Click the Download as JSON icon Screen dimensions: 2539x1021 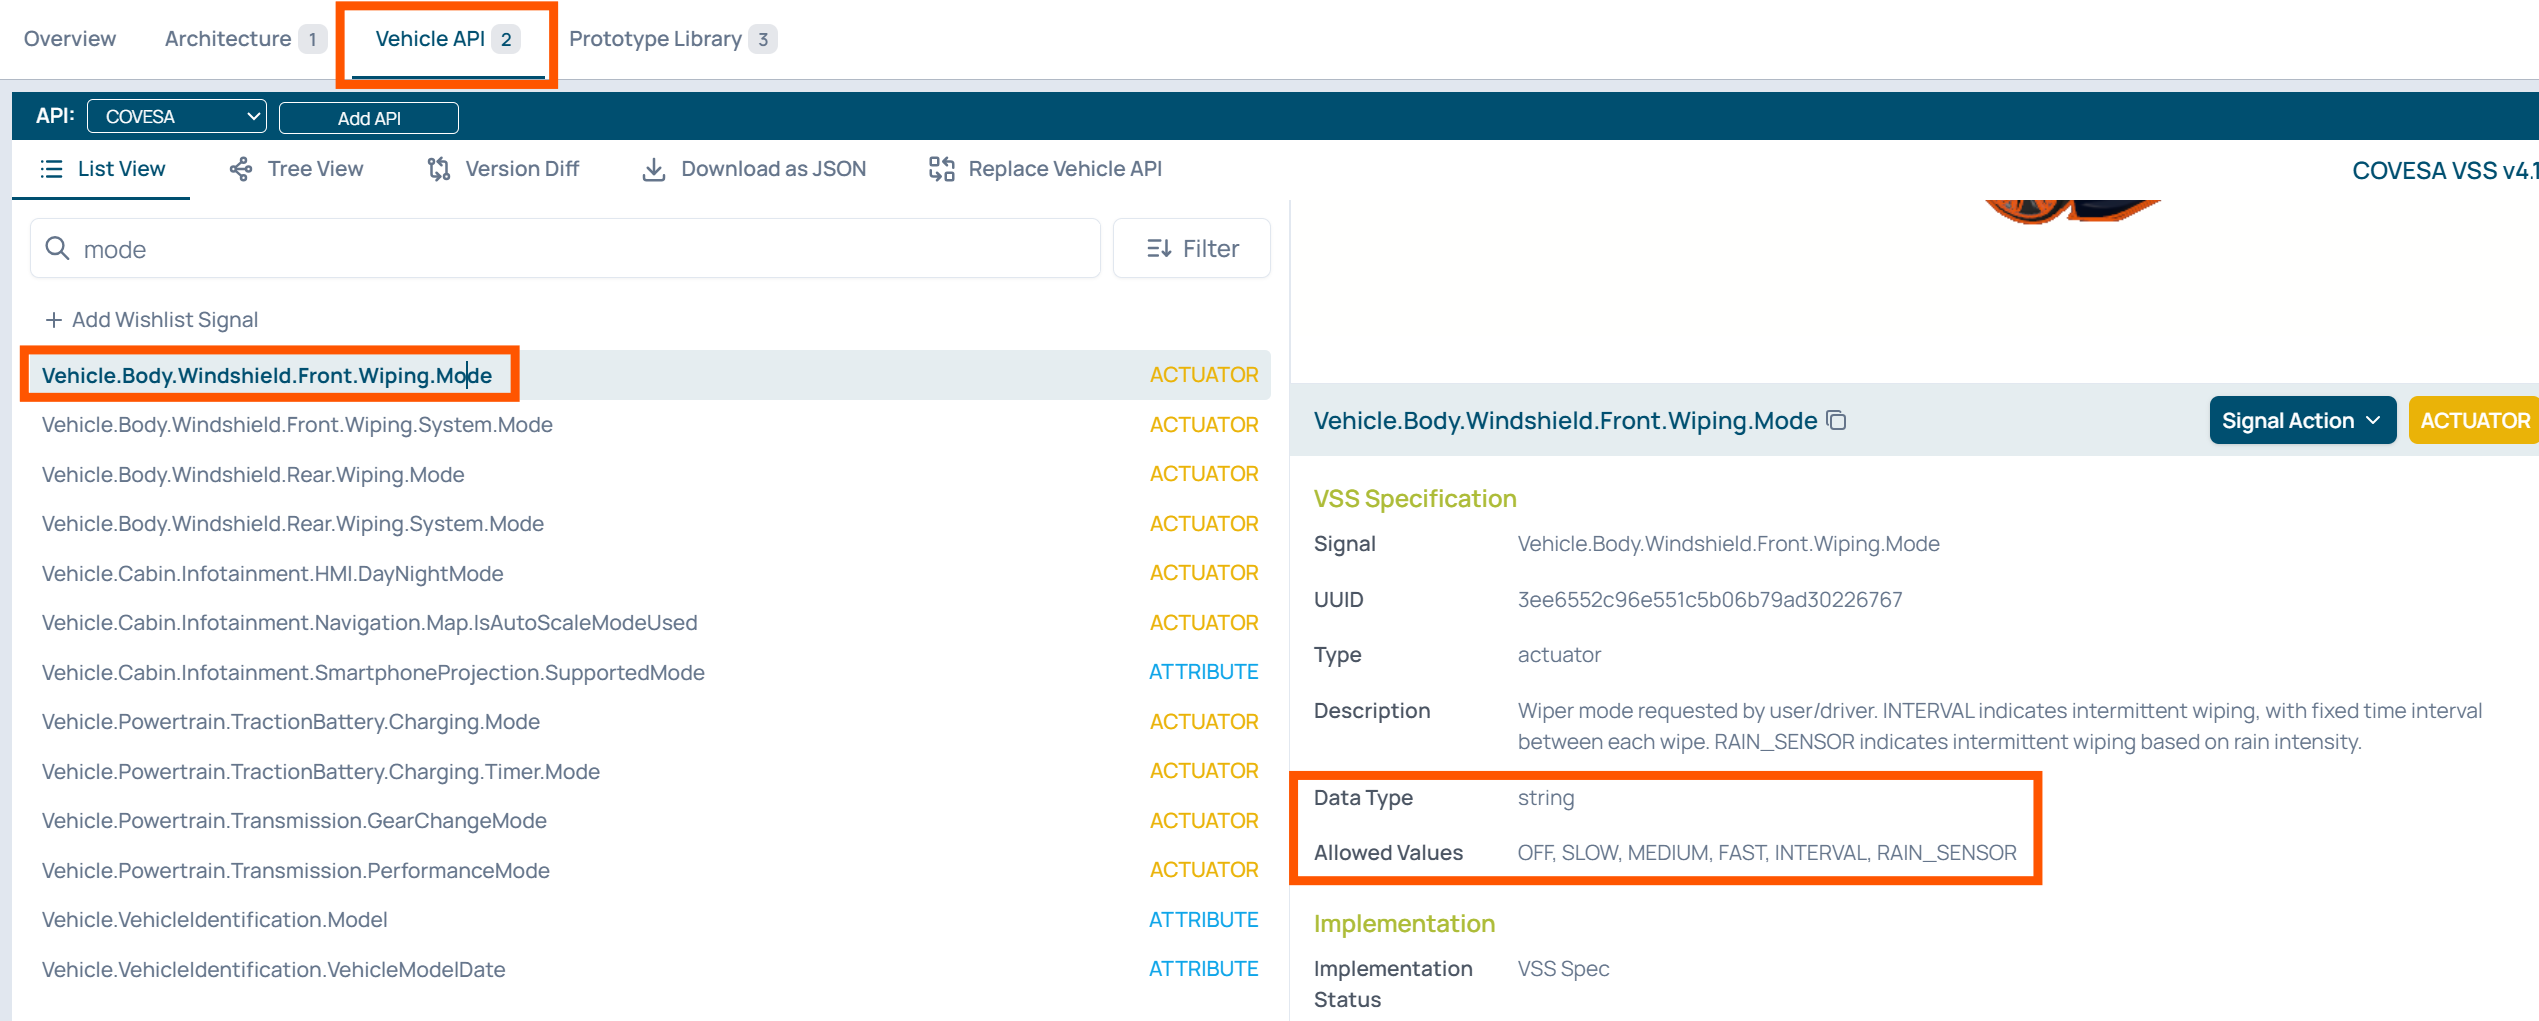click(653, 169)
